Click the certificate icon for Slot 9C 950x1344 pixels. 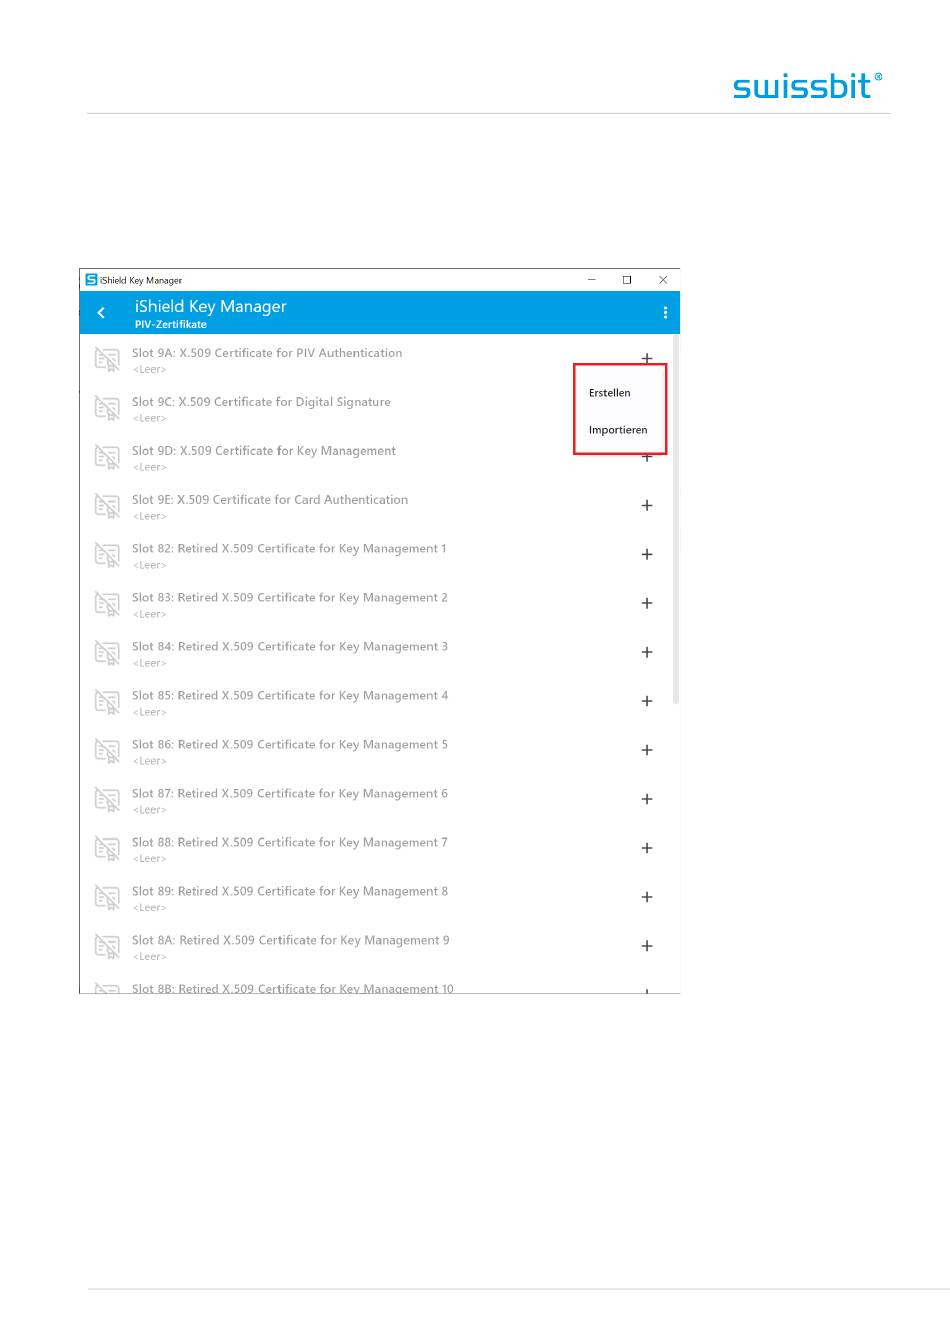pos(107,408)
